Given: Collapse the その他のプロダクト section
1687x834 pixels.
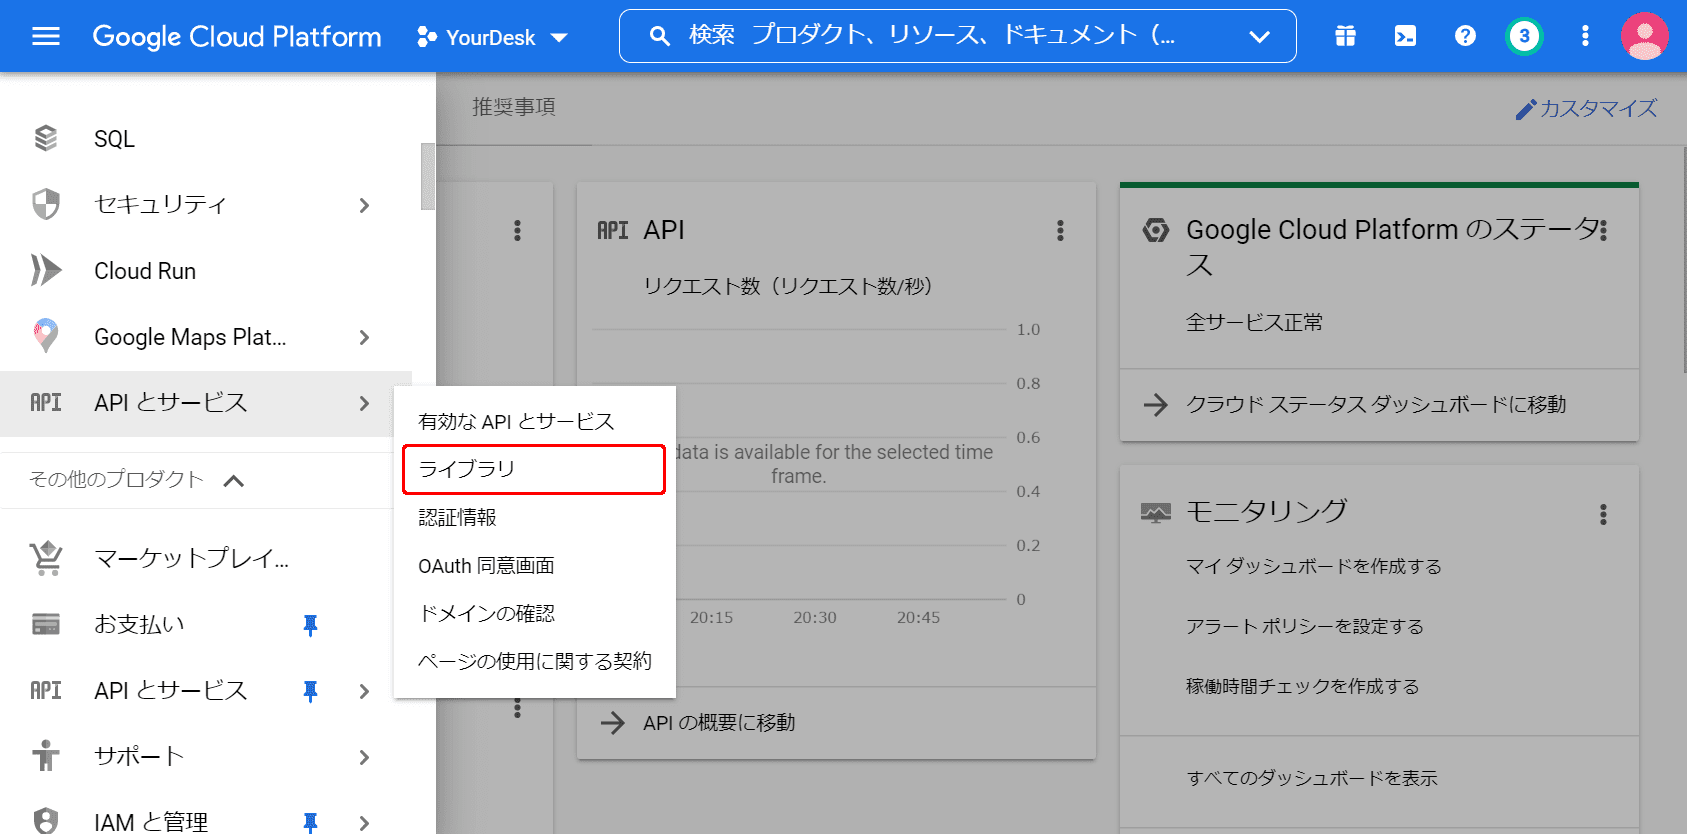Looking at the screenshot, I should pyautogui.click(x=233, y=481).
